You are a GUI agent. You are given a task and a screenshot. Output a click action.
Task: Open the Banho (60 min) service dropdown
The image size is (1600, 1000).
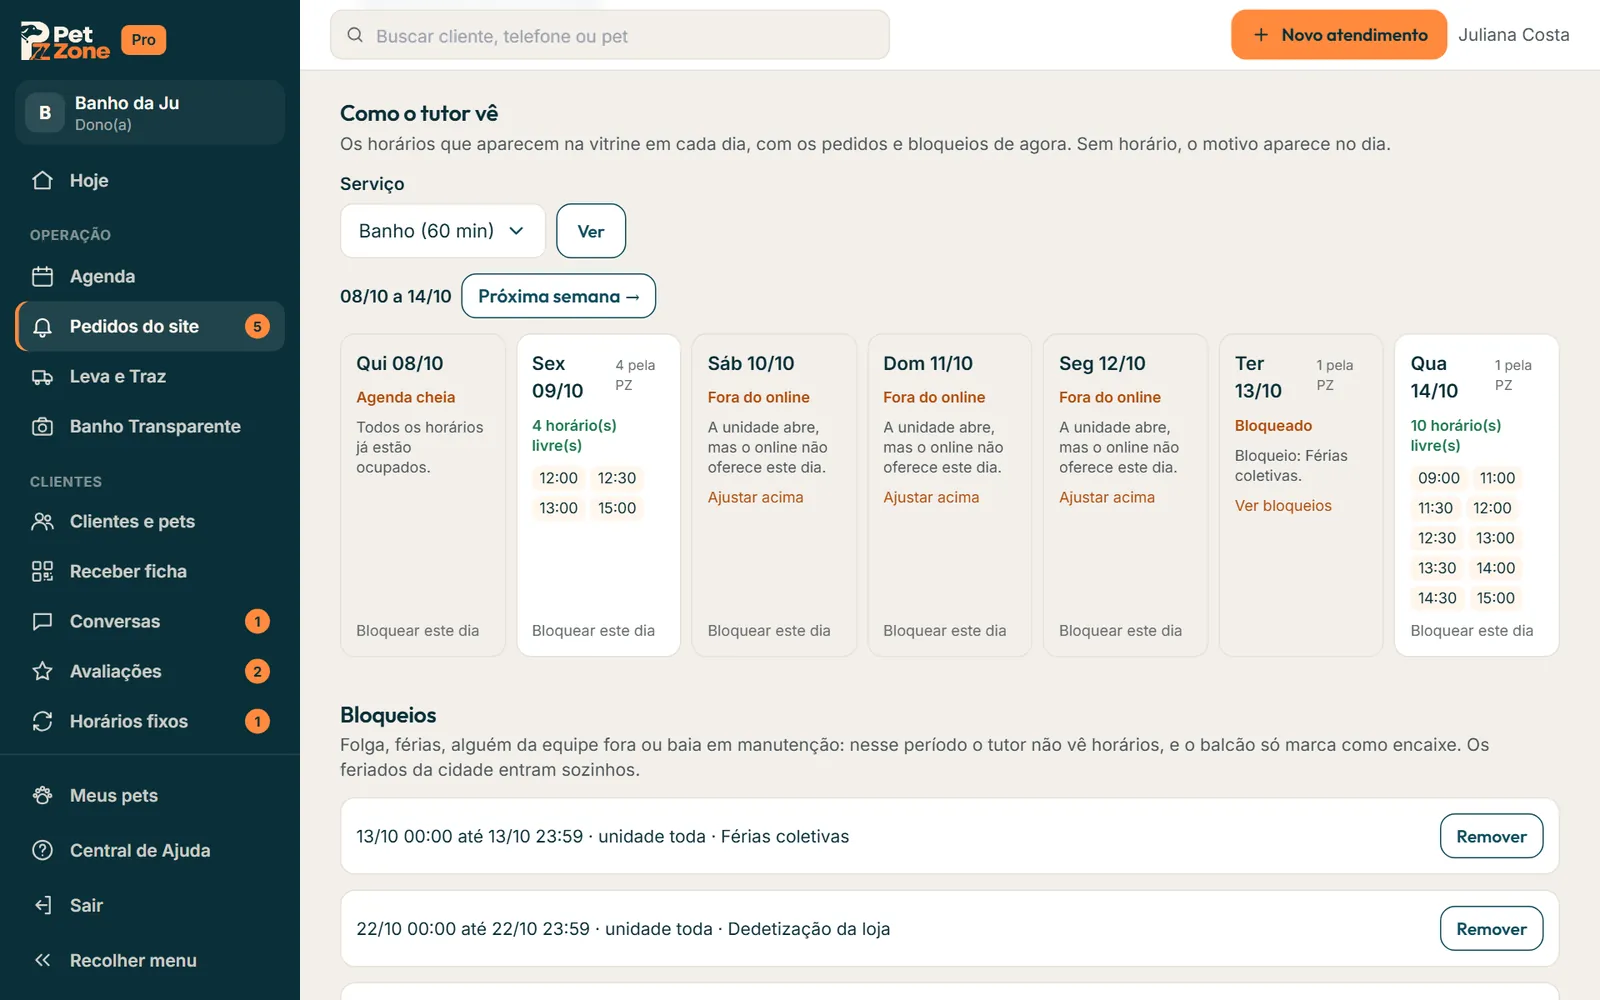[443, 231]
